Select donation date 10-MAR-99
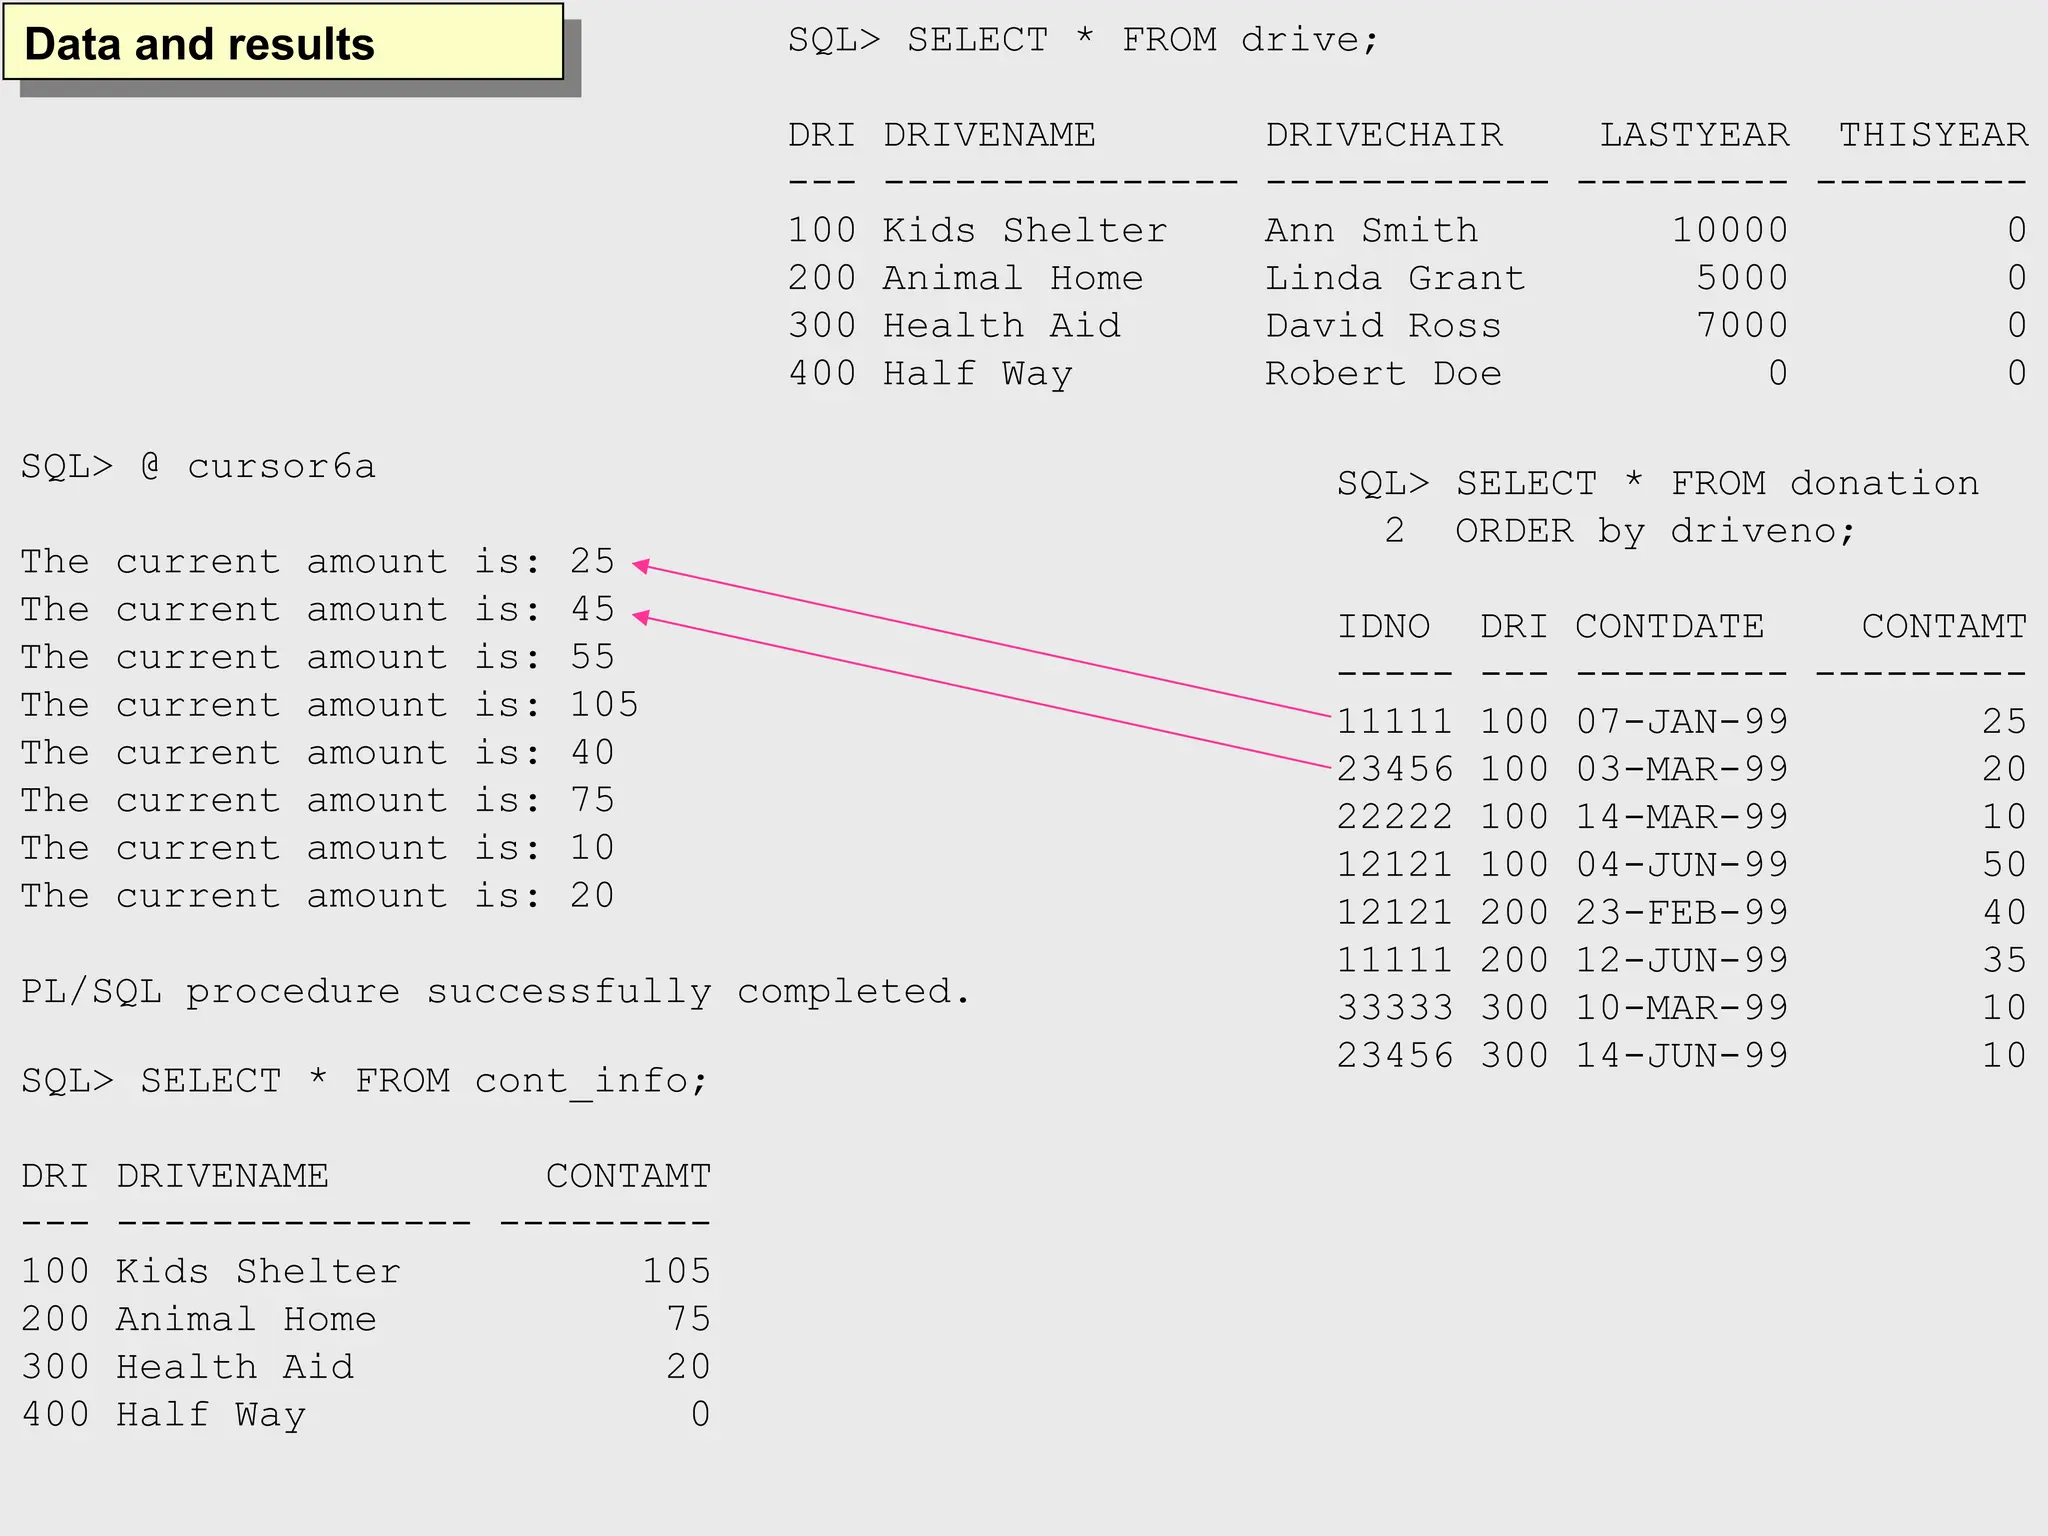Viewport: 2048px width, 1536px height. 1682,1009
